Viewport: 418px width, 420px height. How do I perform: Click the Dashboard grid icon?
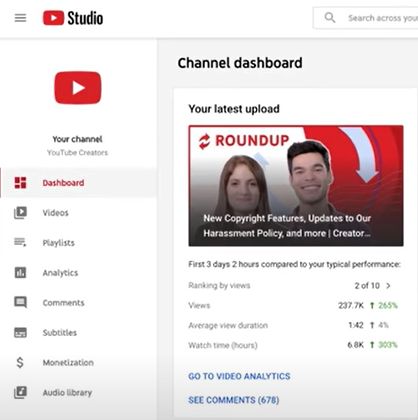tap(20, 183)
